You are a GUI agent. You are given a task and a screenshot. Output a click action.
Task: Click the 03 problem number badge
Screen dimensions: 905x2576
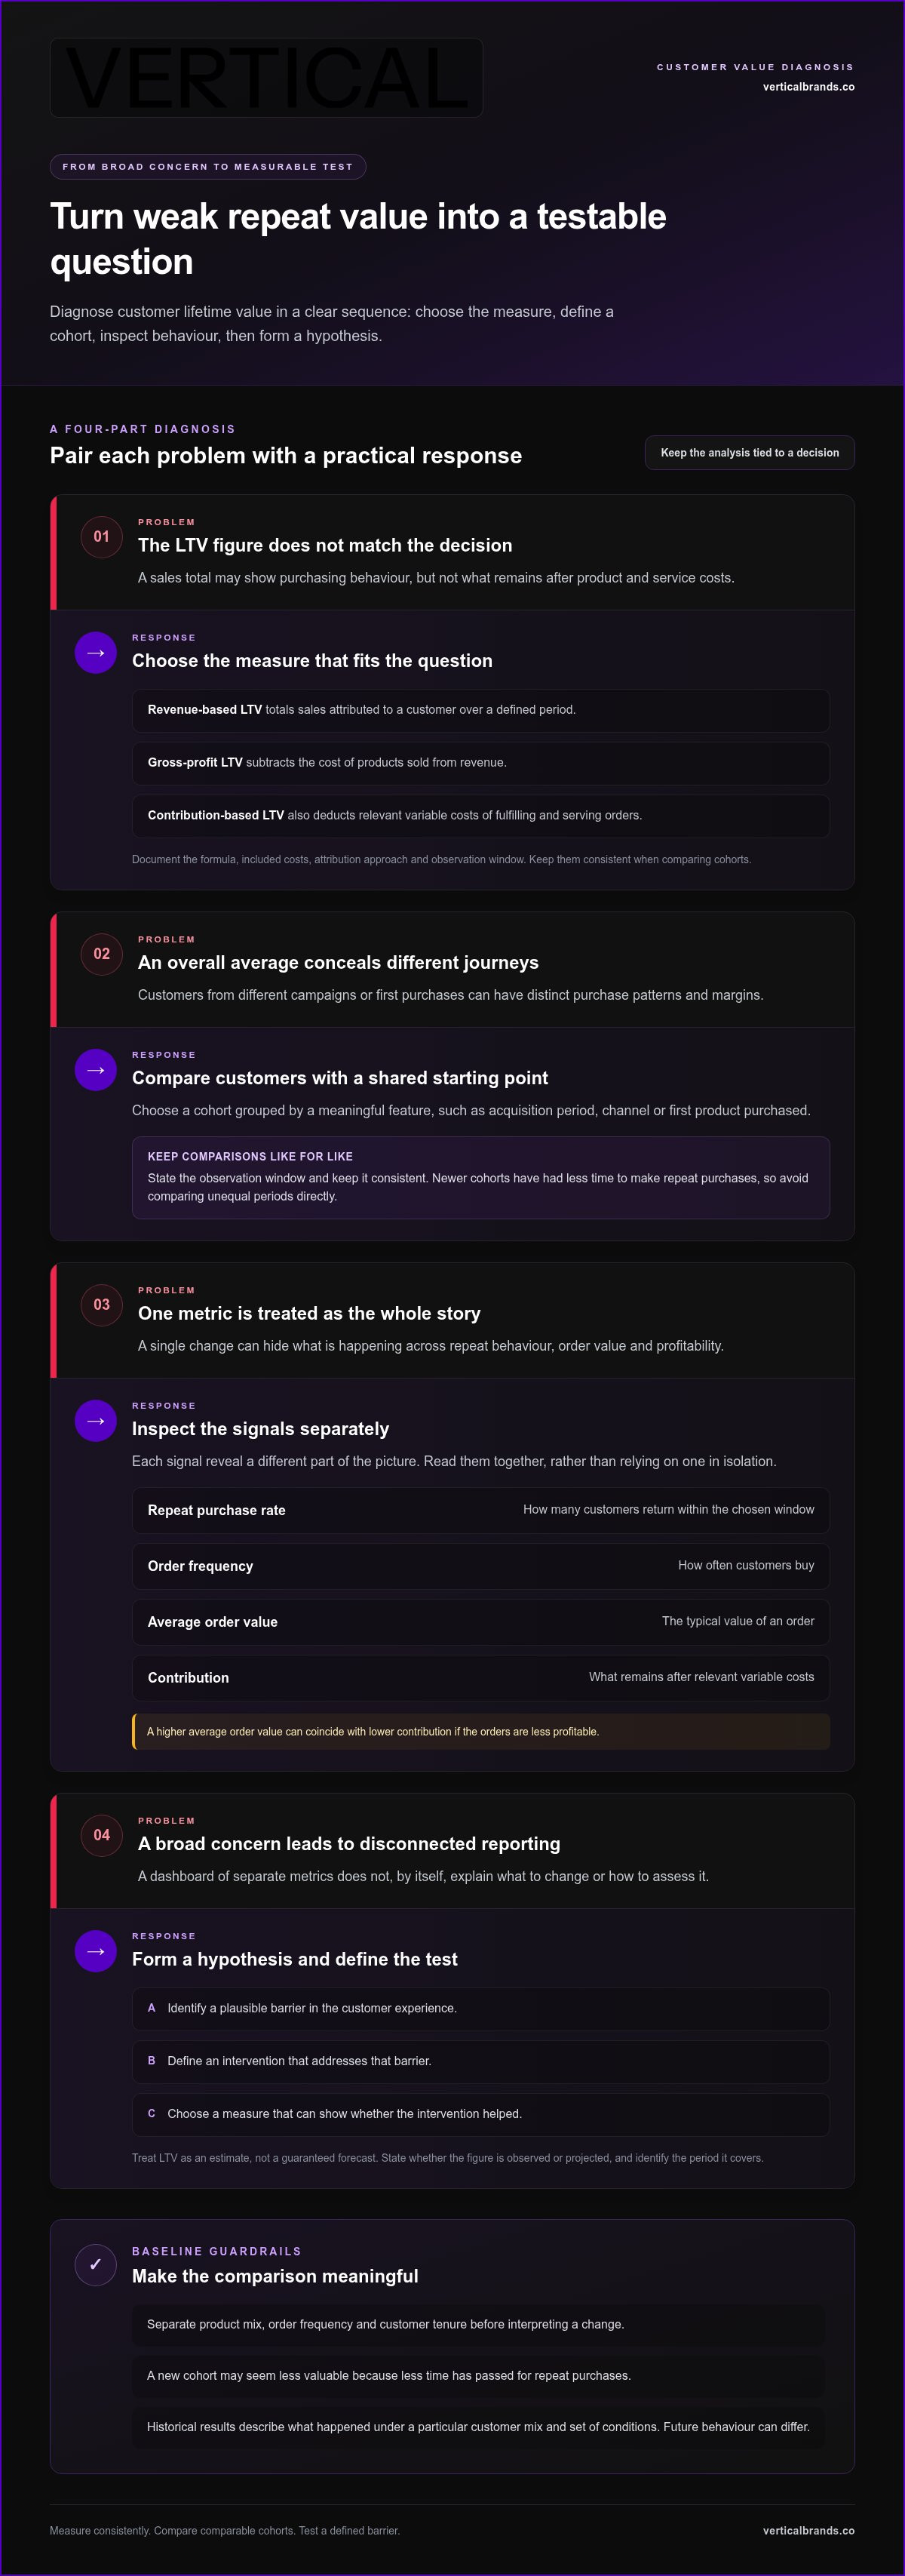[x=102, y=1305]
